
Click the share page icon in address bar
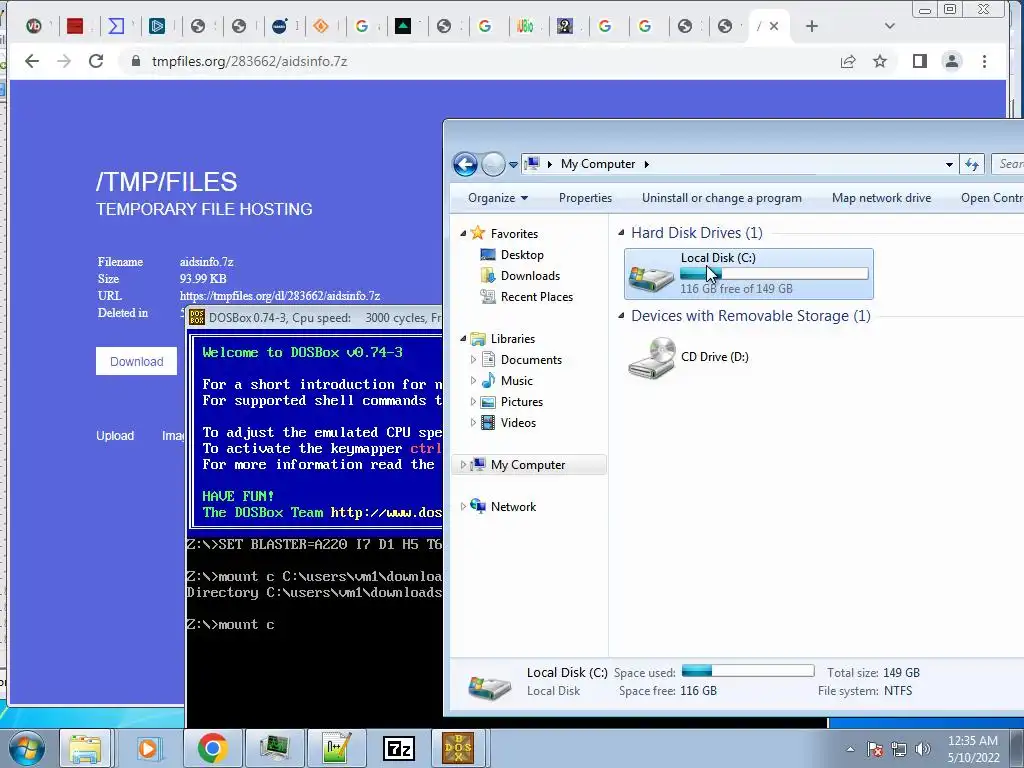tap(848, 61)
